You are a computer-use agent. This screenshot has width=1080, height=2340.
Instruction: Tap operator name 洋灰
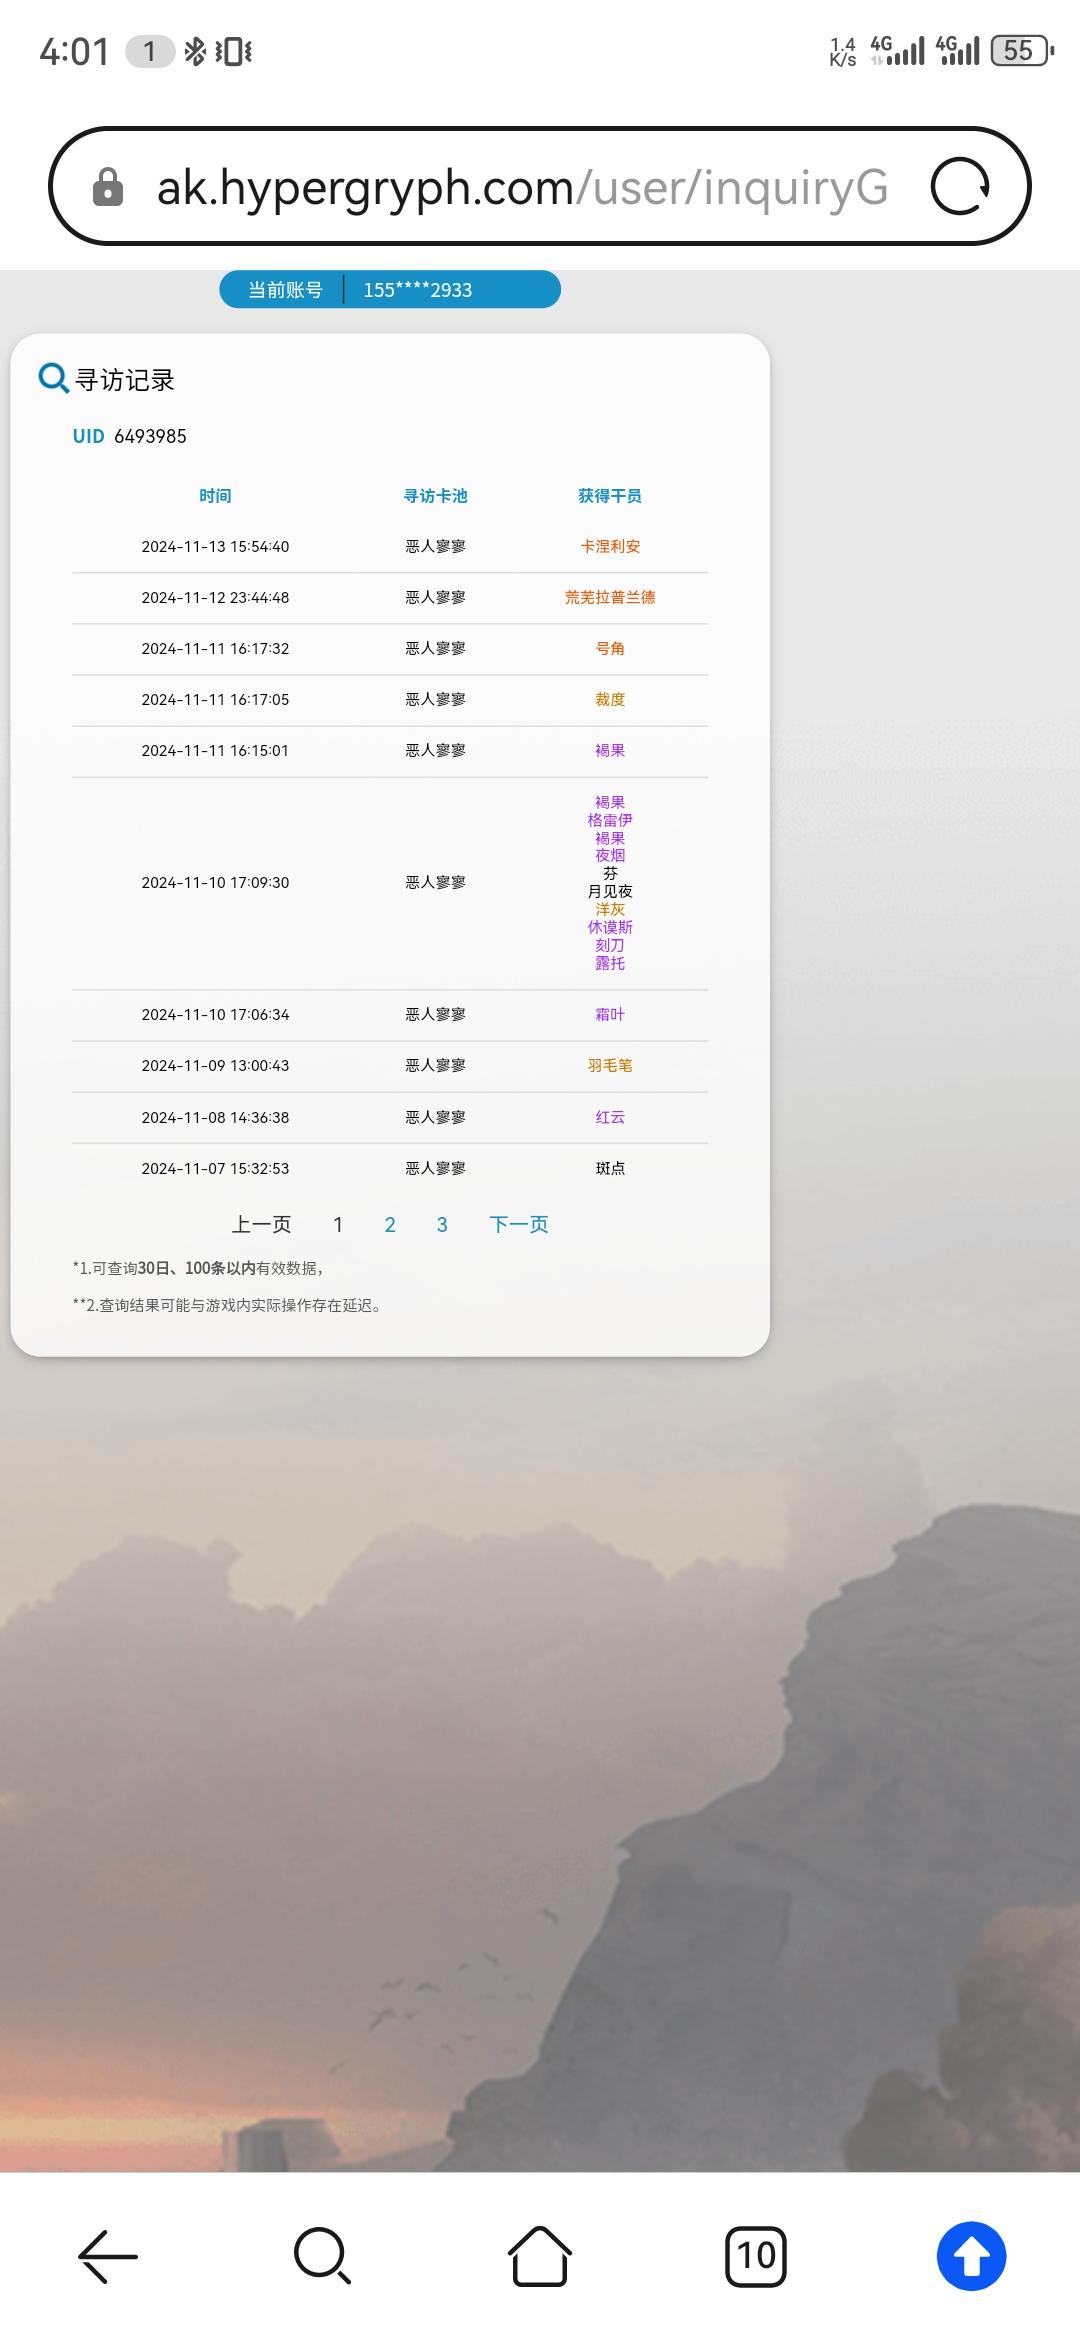(610, 909)
